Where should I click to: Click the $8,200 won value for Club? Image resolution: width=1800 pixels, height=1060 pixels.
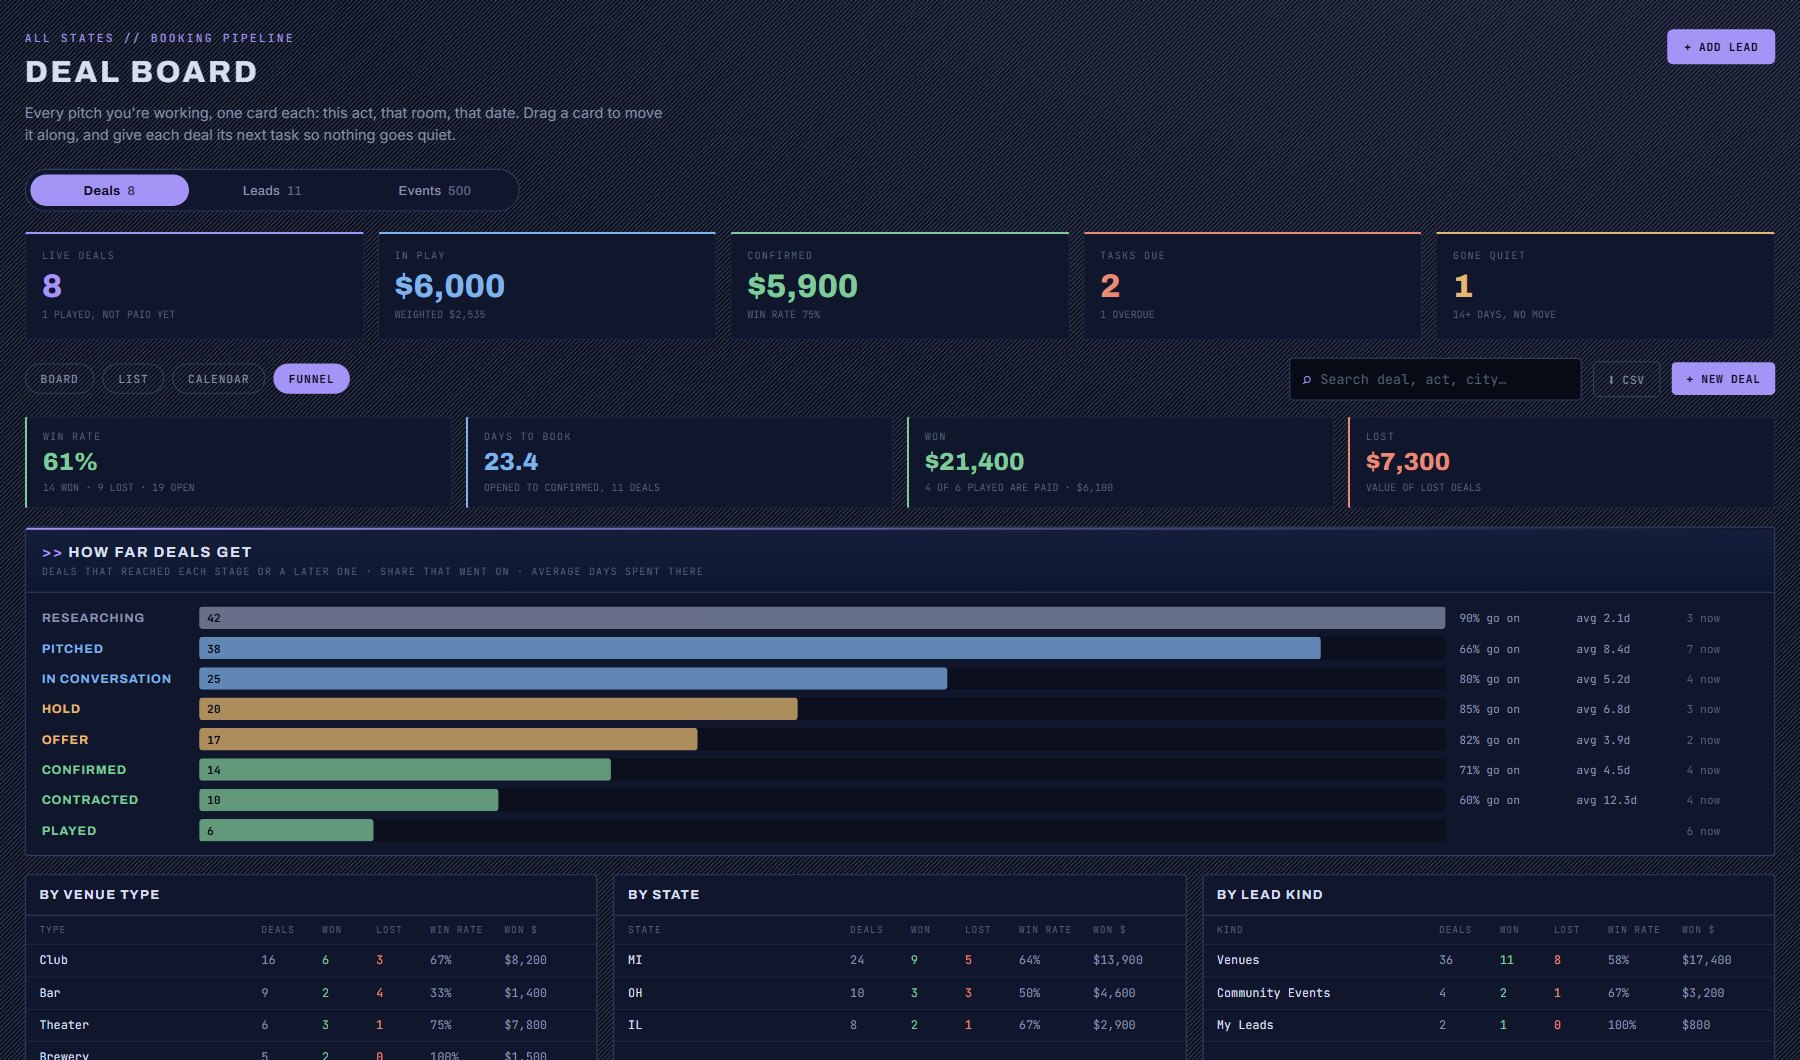[x=525, y=960]
